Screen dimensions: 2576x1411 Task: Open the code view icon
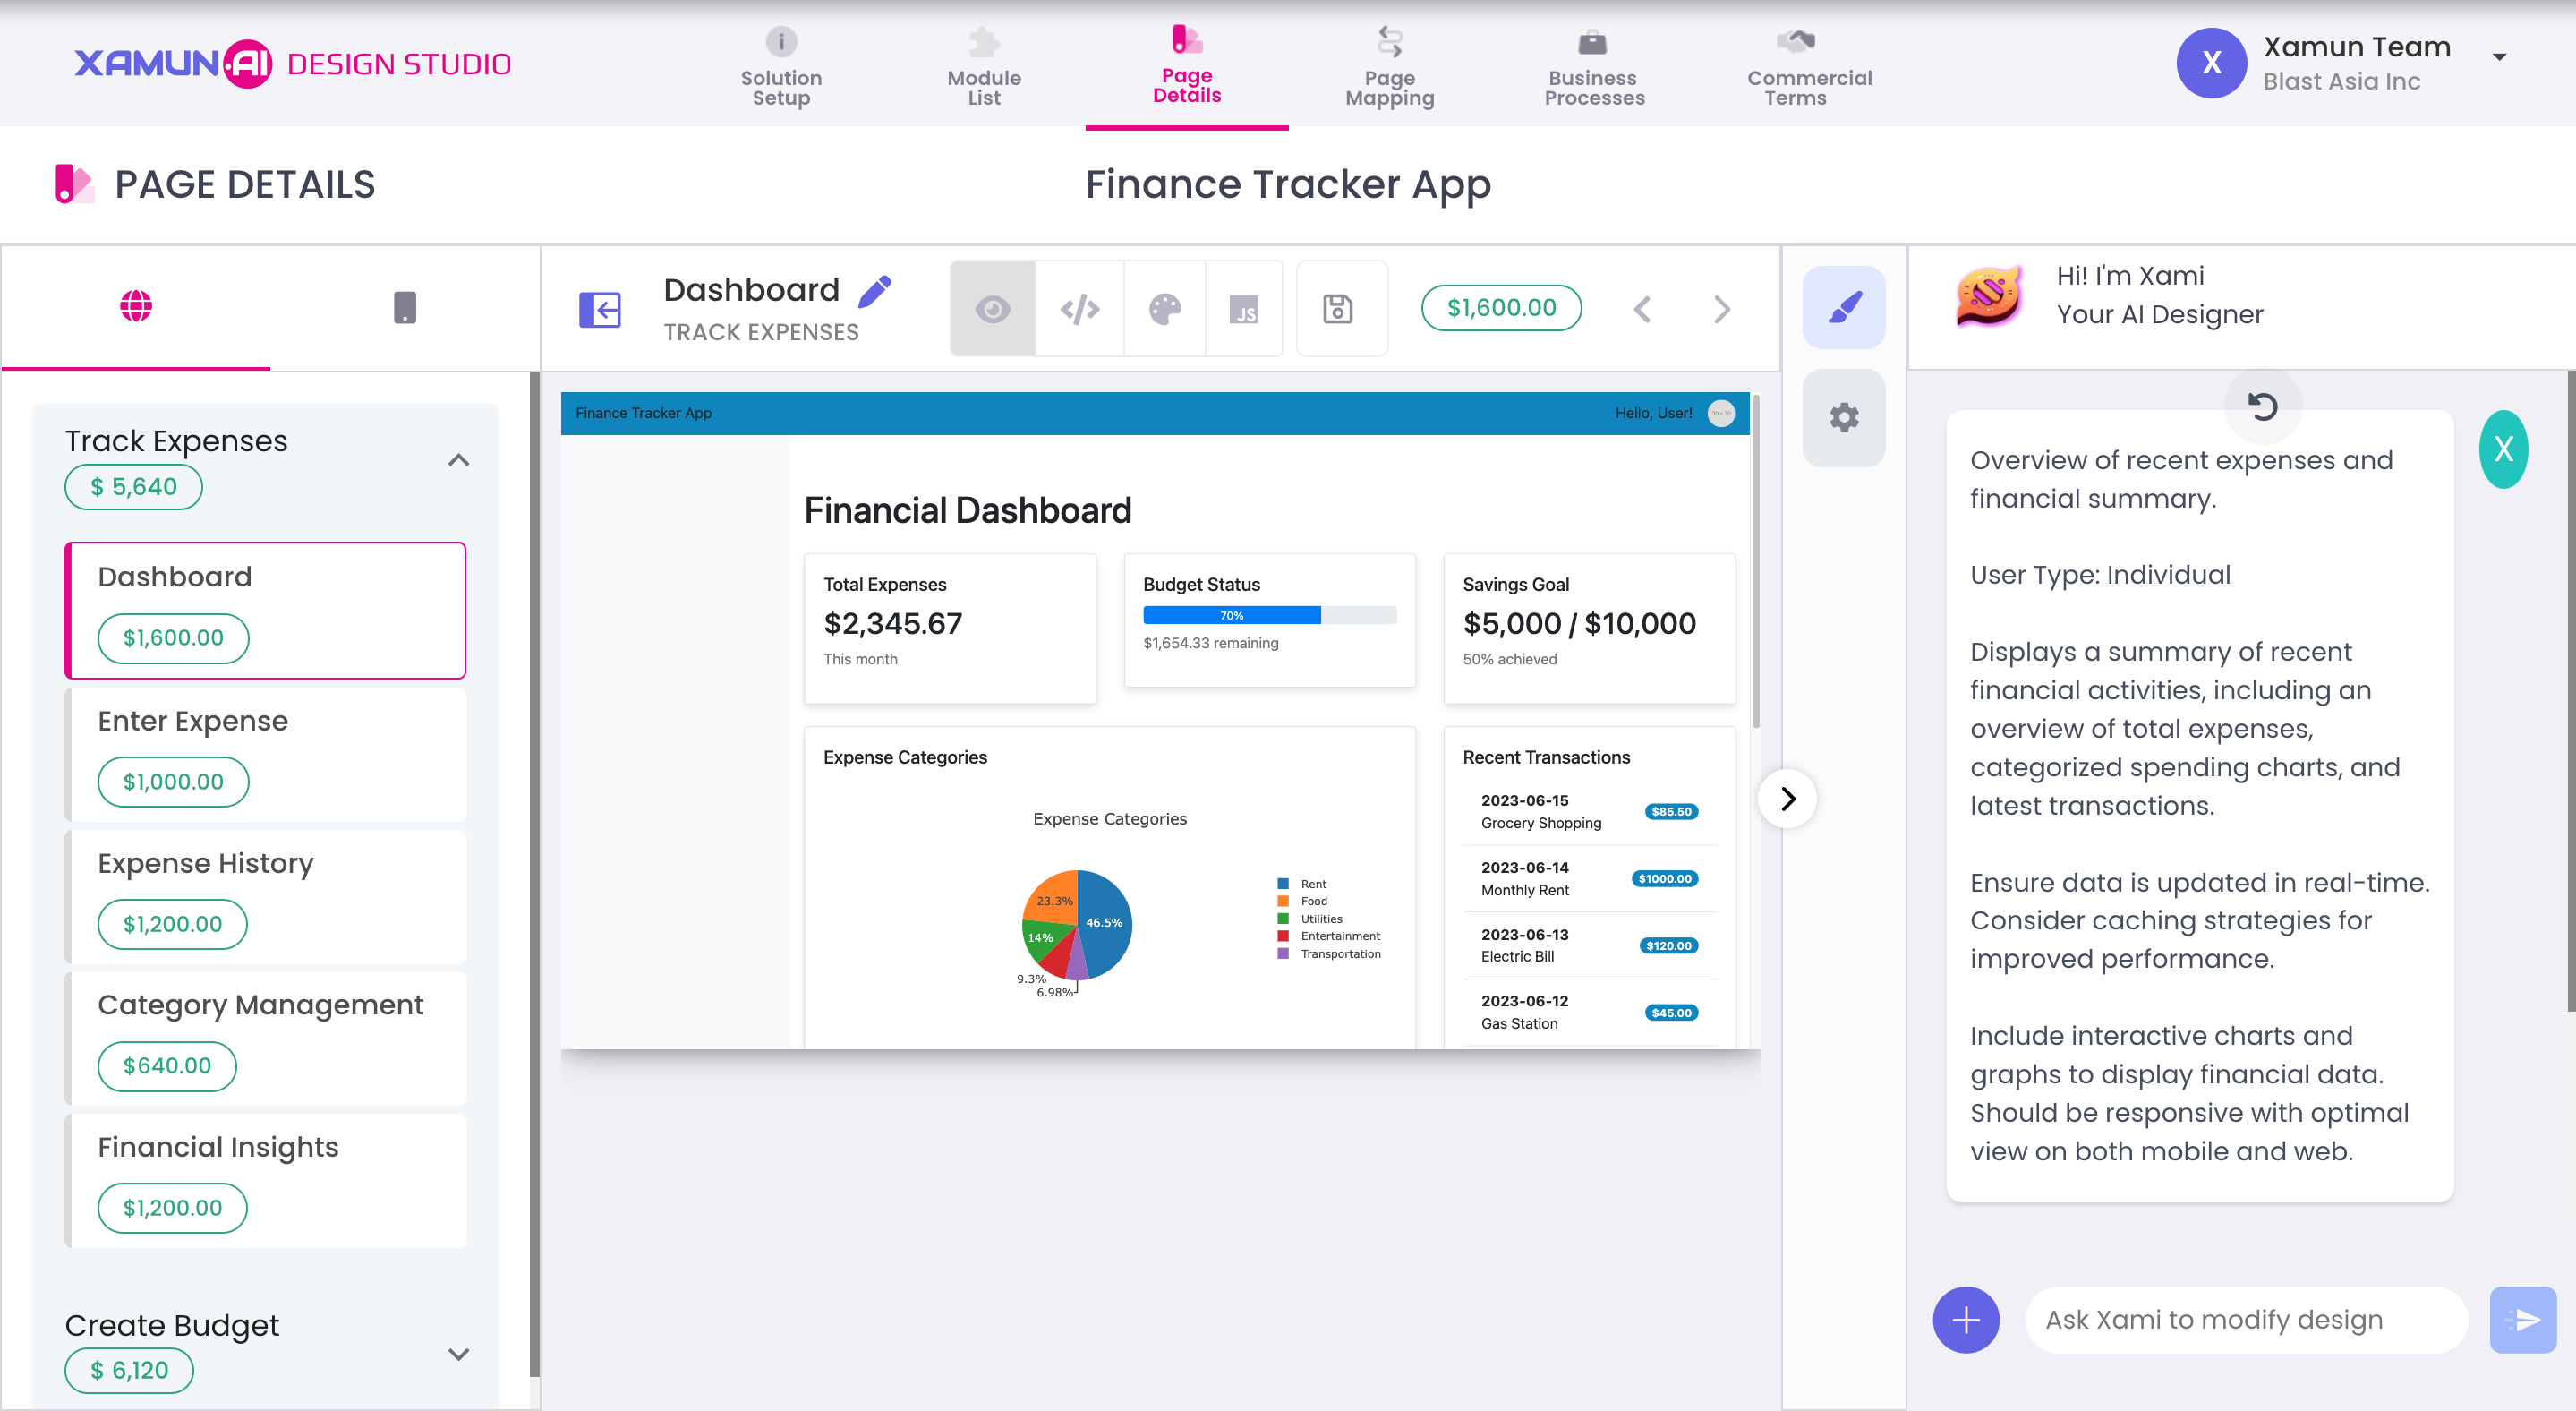(x=1079, y=309)
